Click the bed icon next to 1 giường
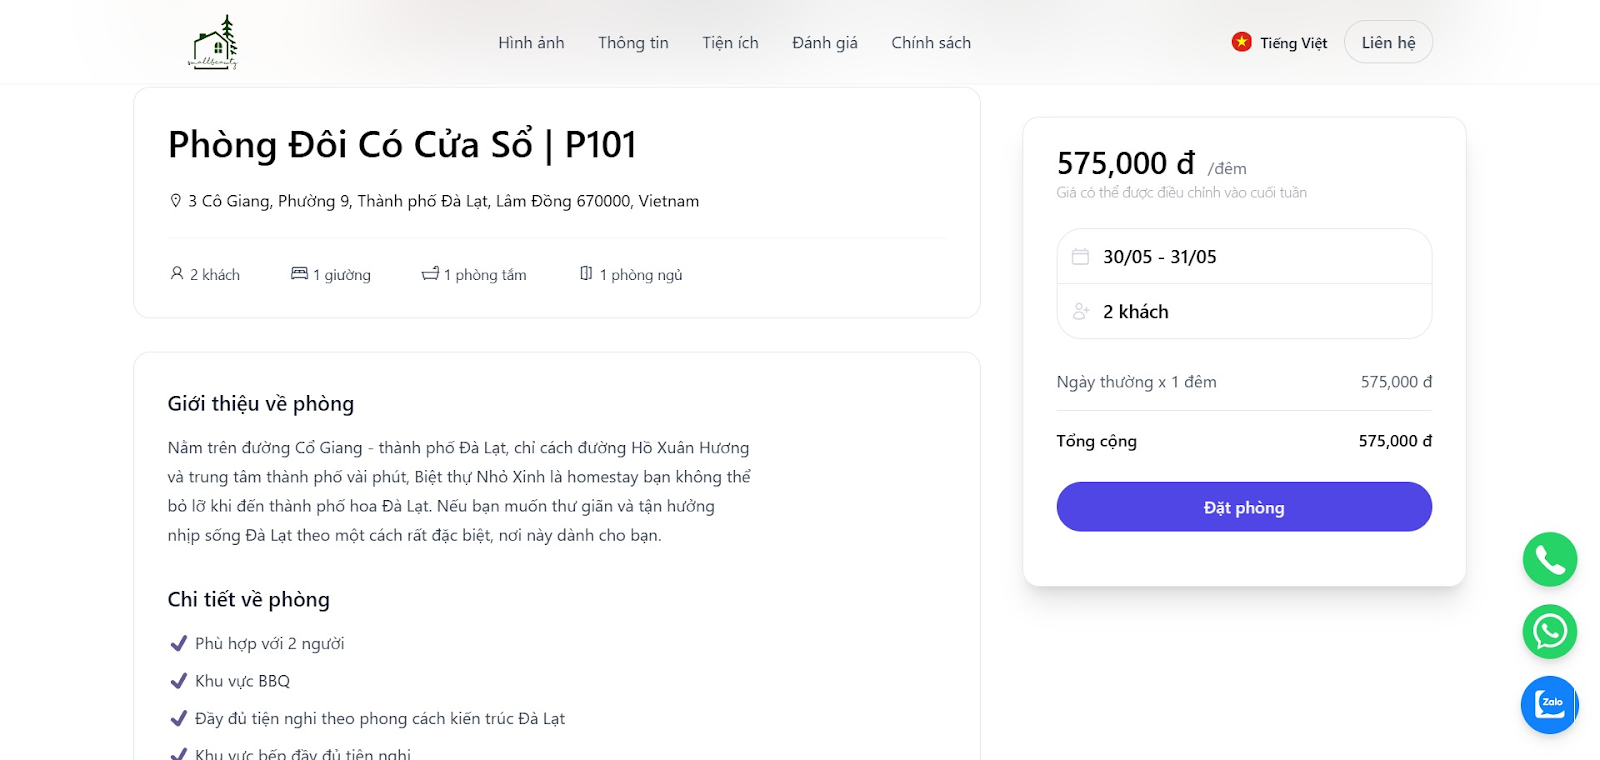 (299, 274)
